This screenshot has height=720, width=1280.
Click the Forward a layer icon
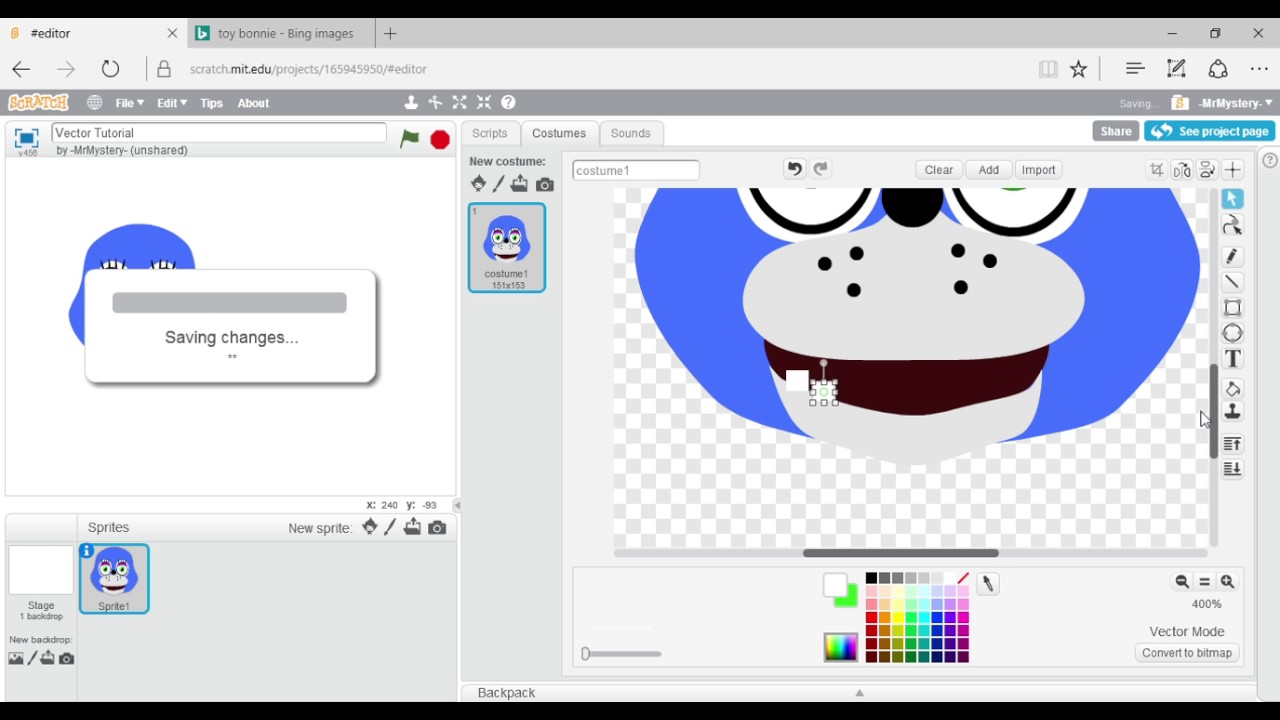pyautogui.click(x=1233, y=444)
